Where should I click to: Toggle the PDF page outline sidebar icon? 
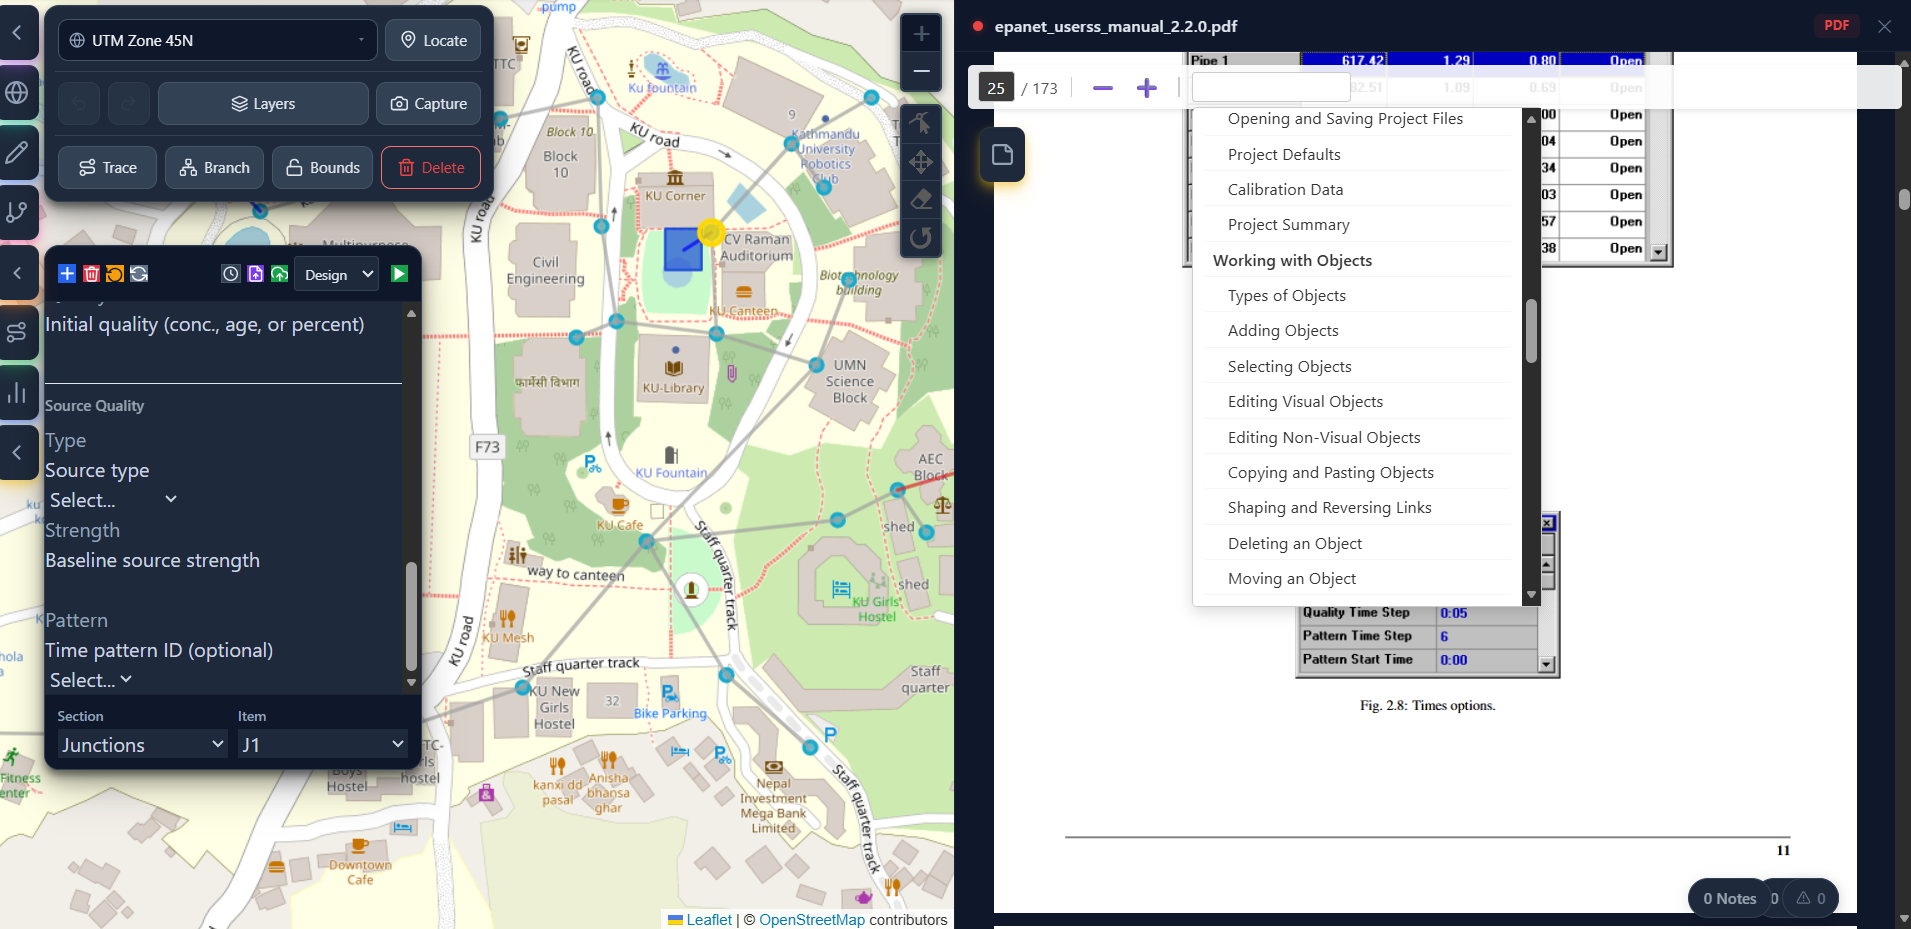coord(1002,155)
